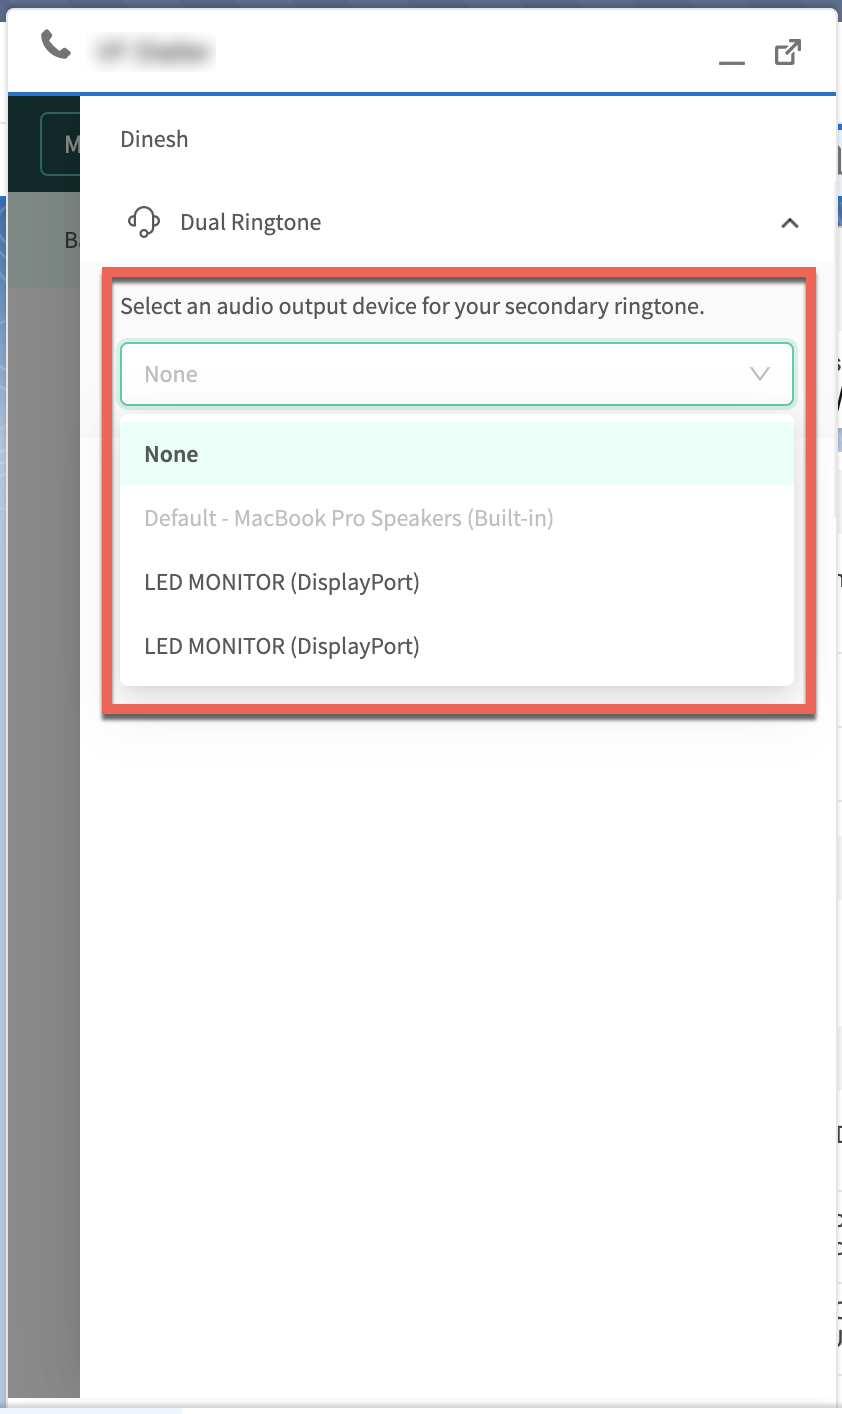
Task: Click the partially hidden B label
Action: (x=71, y=240)
